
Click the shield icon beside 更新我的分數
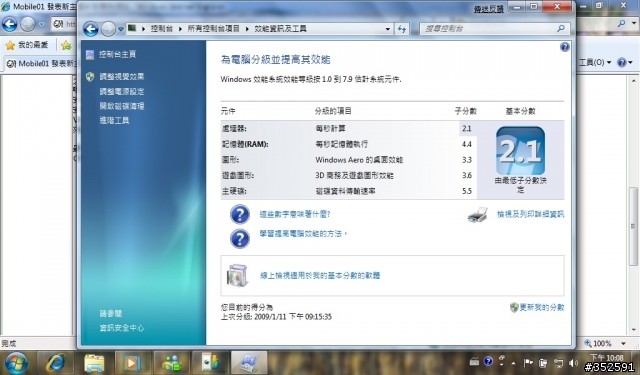tap(514, 307)
